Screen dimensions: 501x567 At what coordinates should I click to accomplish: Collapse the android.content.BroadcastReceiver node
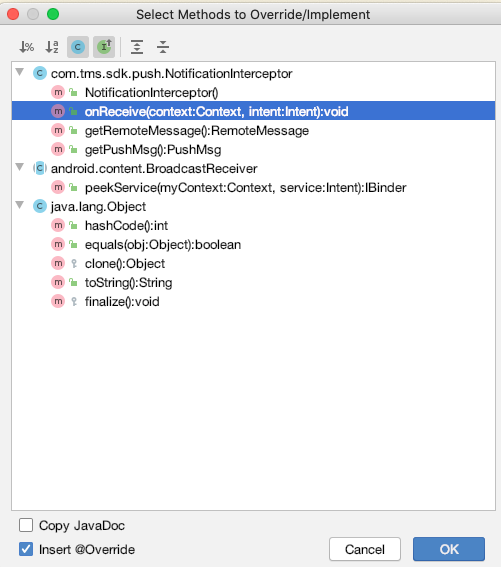tap(20, 167)
